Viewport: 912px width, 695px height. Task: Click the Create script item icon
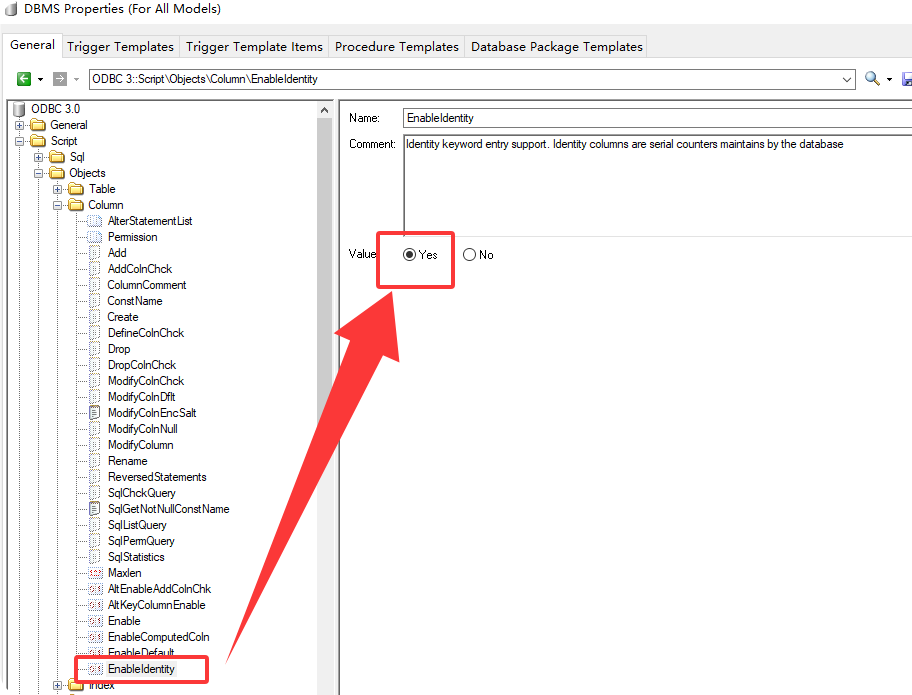click(x=94, y=317)
